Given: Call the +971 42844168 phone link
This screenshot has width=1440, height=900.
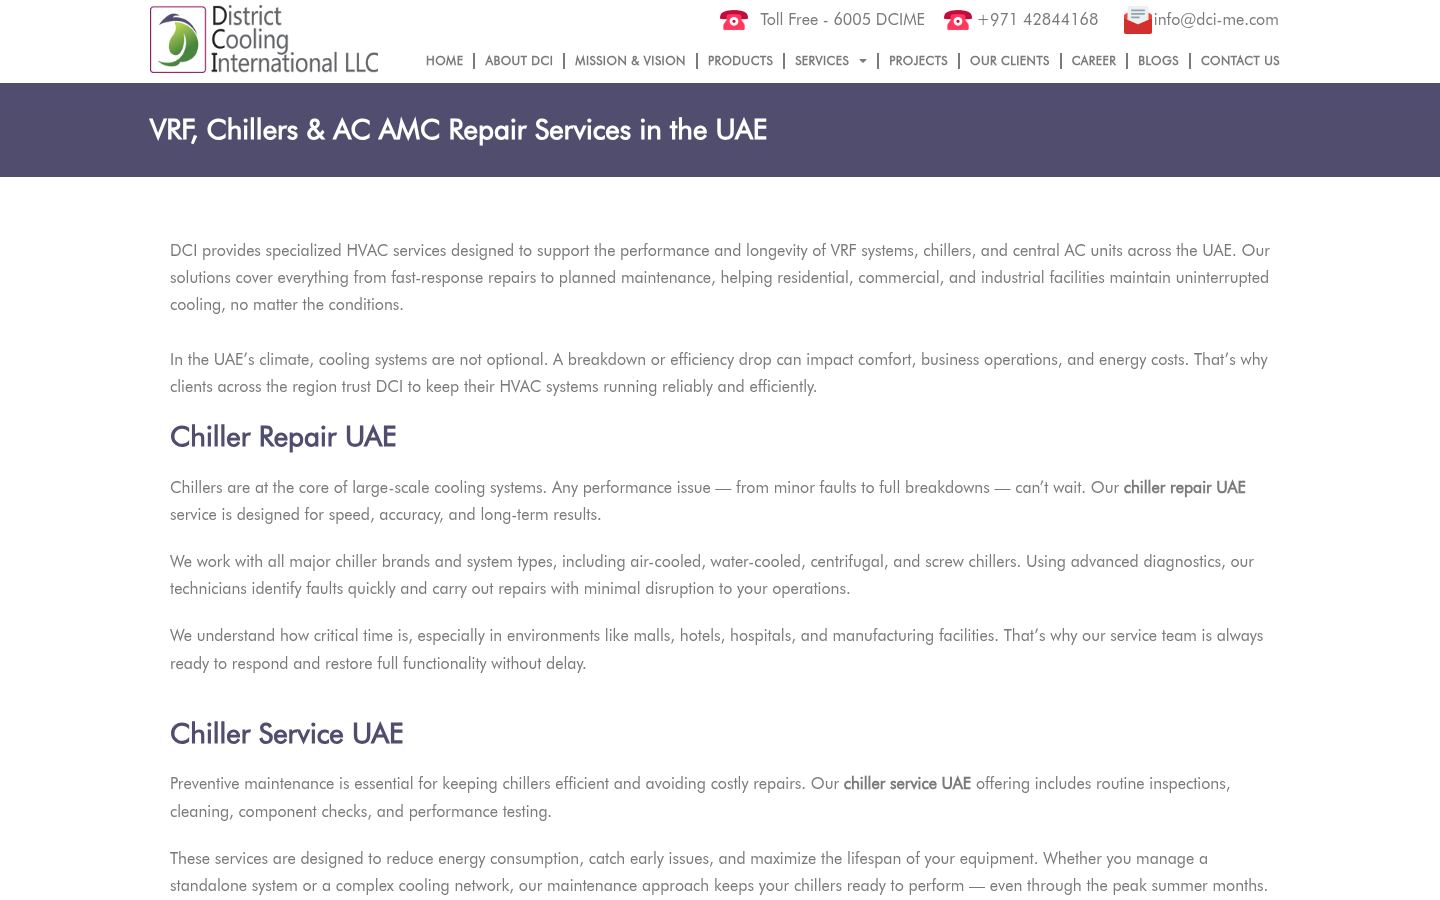Looking at the screenshot, I should pyautogui.click(x=1037, y=20).
